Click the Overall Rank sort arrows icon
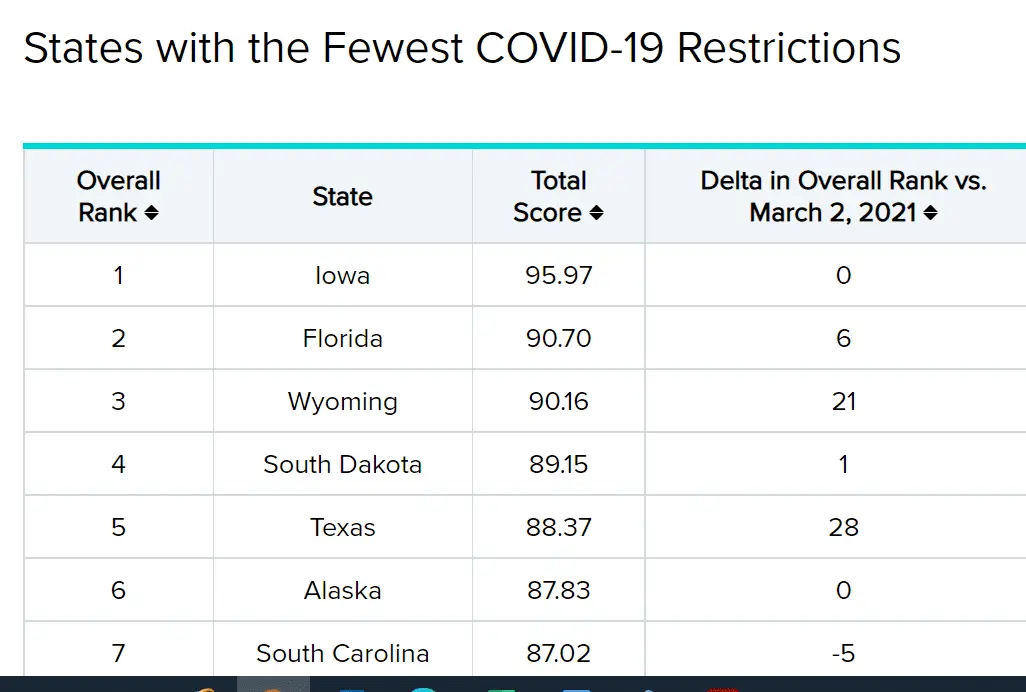This screenshot has width=1026, height=692. coord(151,214)
